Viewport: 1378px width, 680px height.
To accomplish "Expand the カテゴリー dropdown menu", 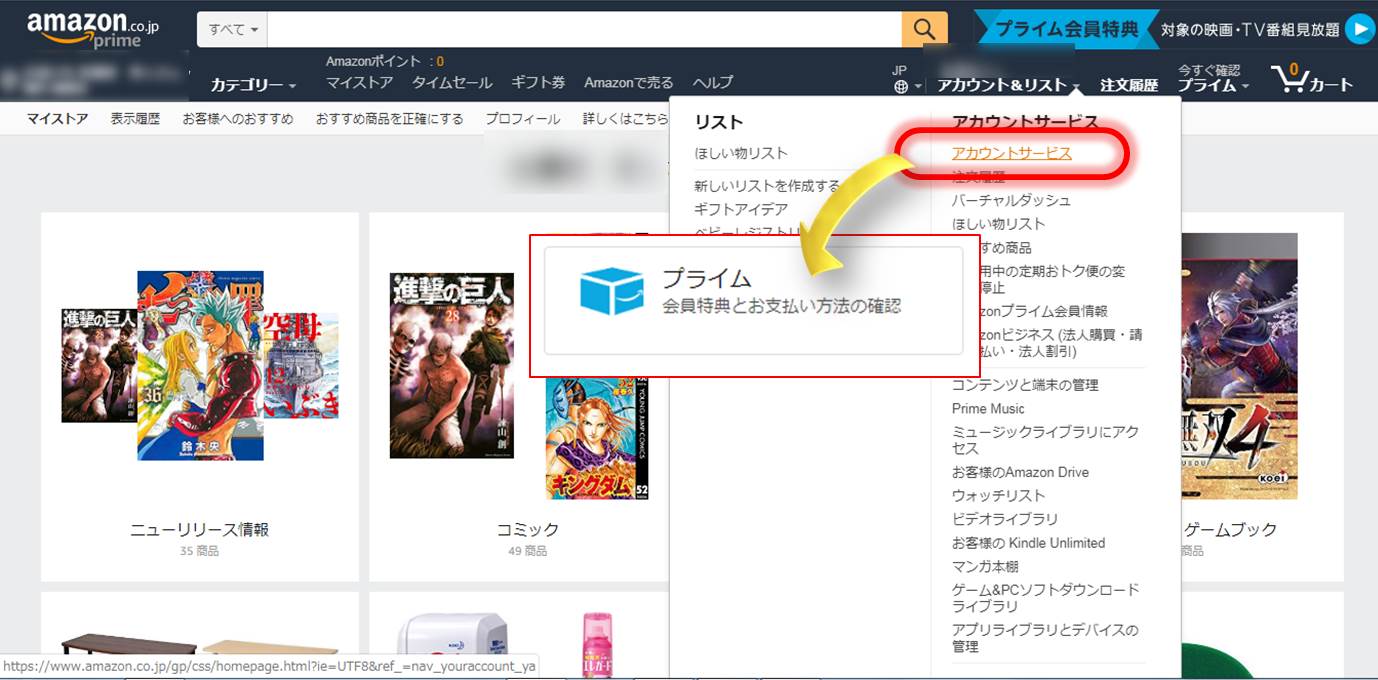I will (253, 85).
